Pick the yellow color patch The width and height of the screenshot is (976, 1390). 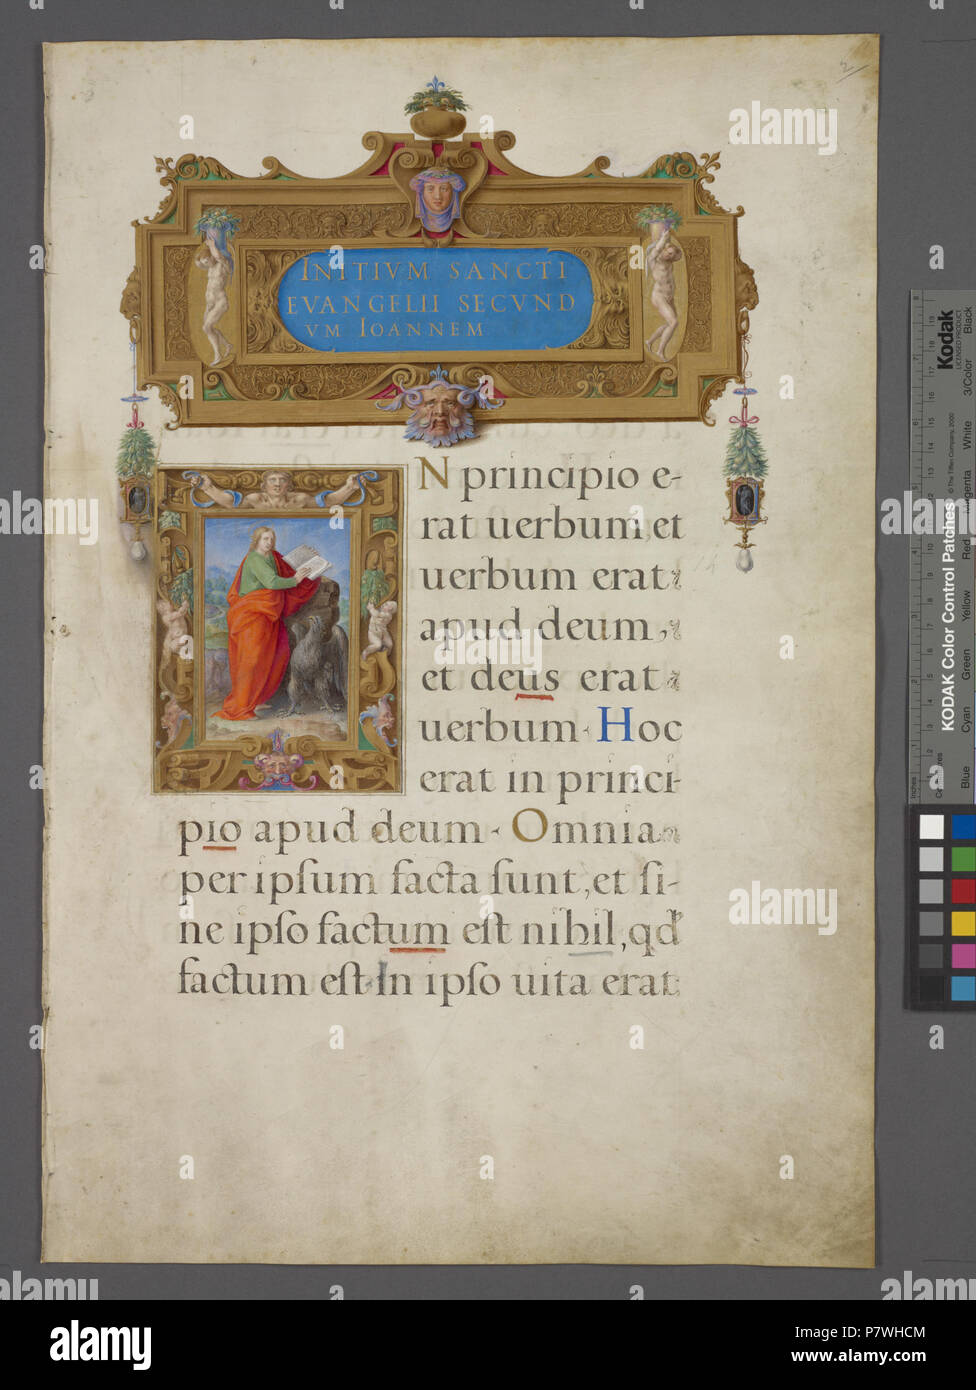click(x=963, y=922)
